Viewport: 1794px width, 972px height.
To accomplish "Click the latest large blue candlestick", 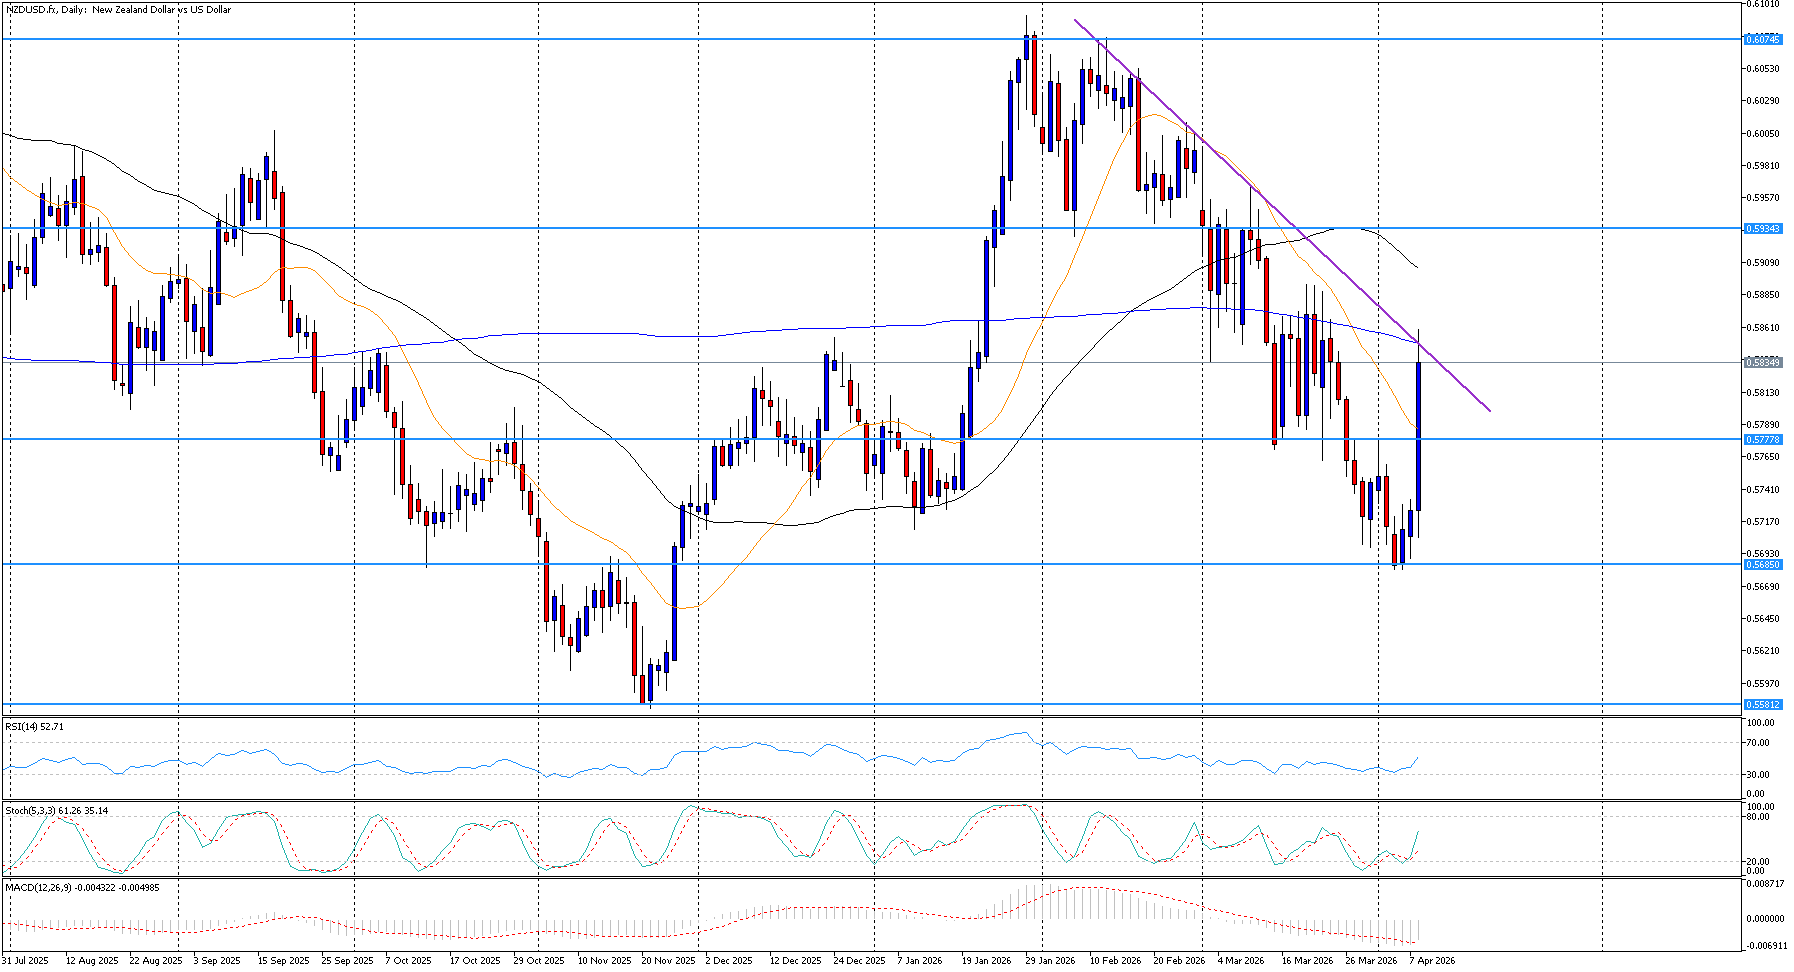I will pyautogui.click(x=1419, y=437).
